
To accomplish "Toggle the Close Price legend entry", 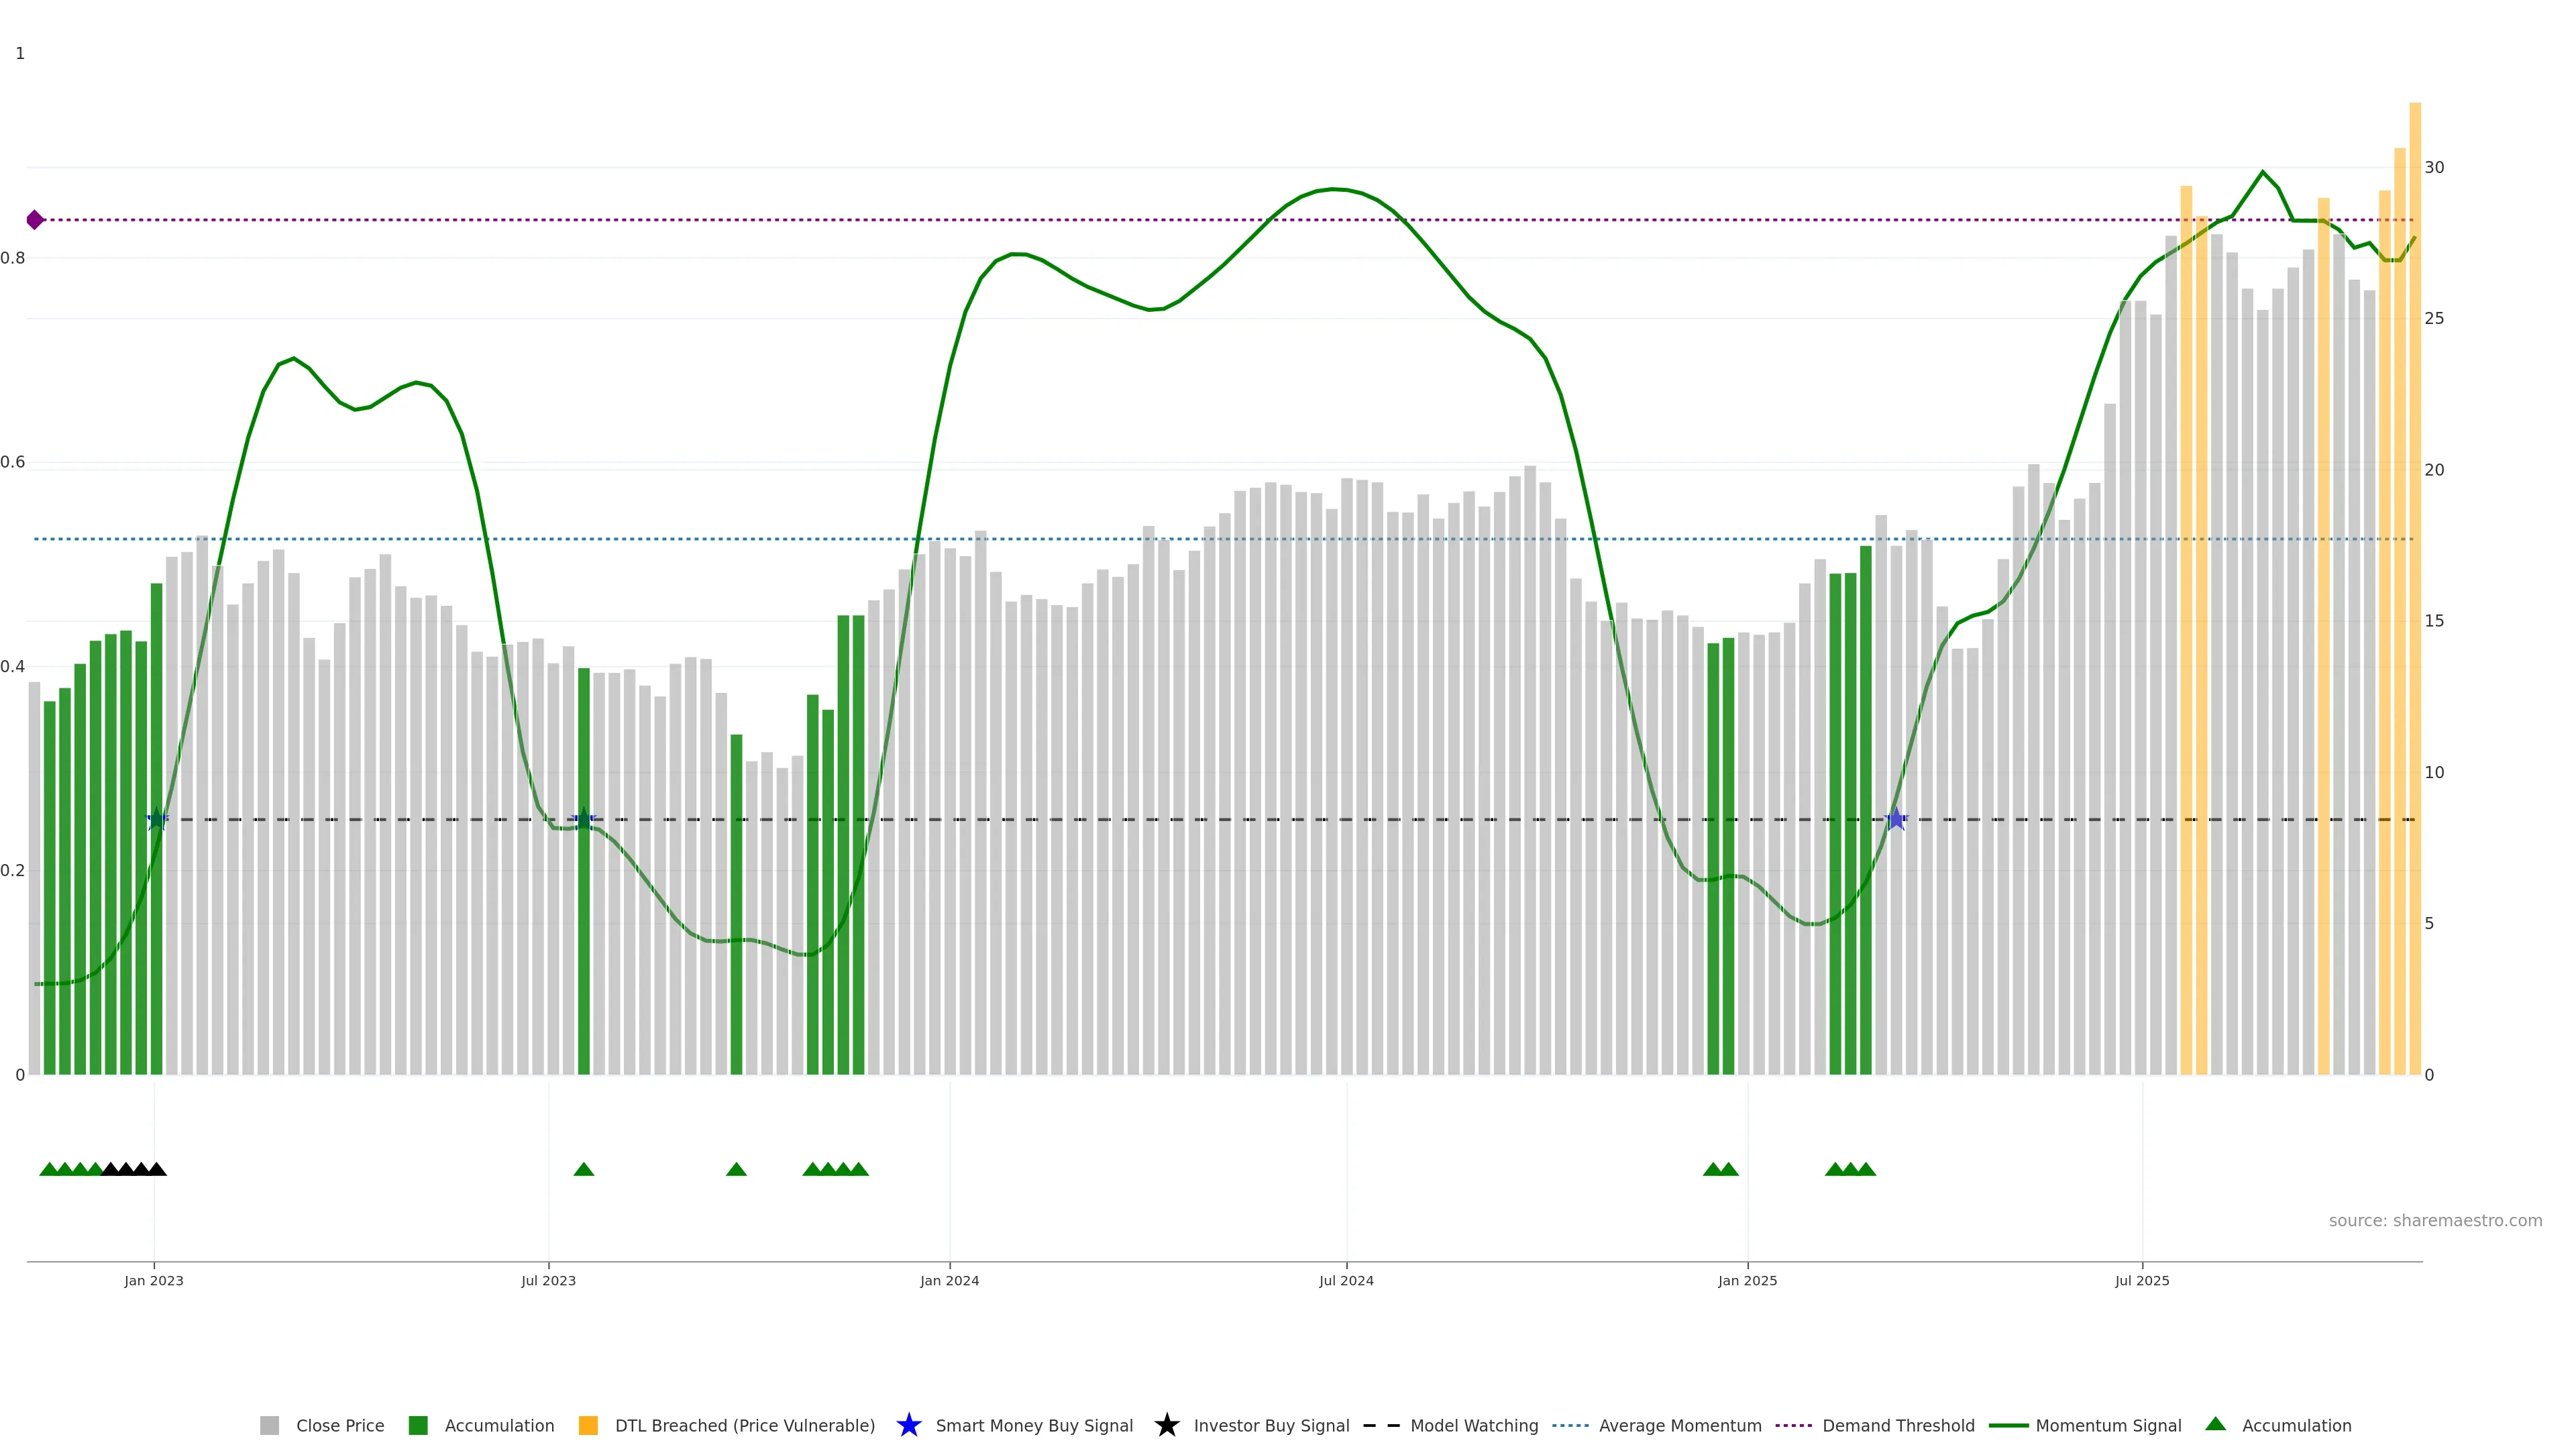I will [339, 1426].
